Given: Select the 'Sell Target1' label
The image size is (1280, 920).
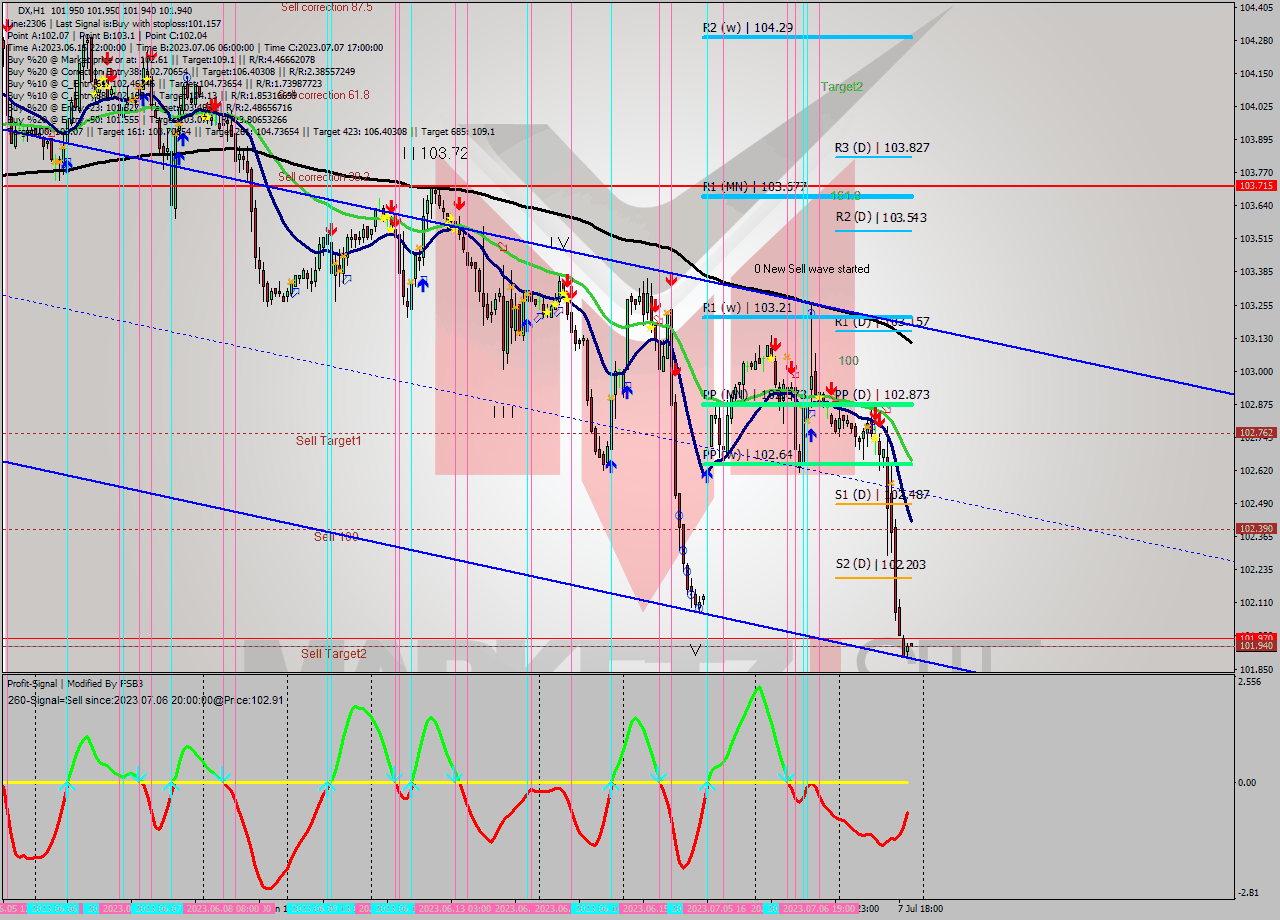Looking at the screenshot, I should (328, 440).
